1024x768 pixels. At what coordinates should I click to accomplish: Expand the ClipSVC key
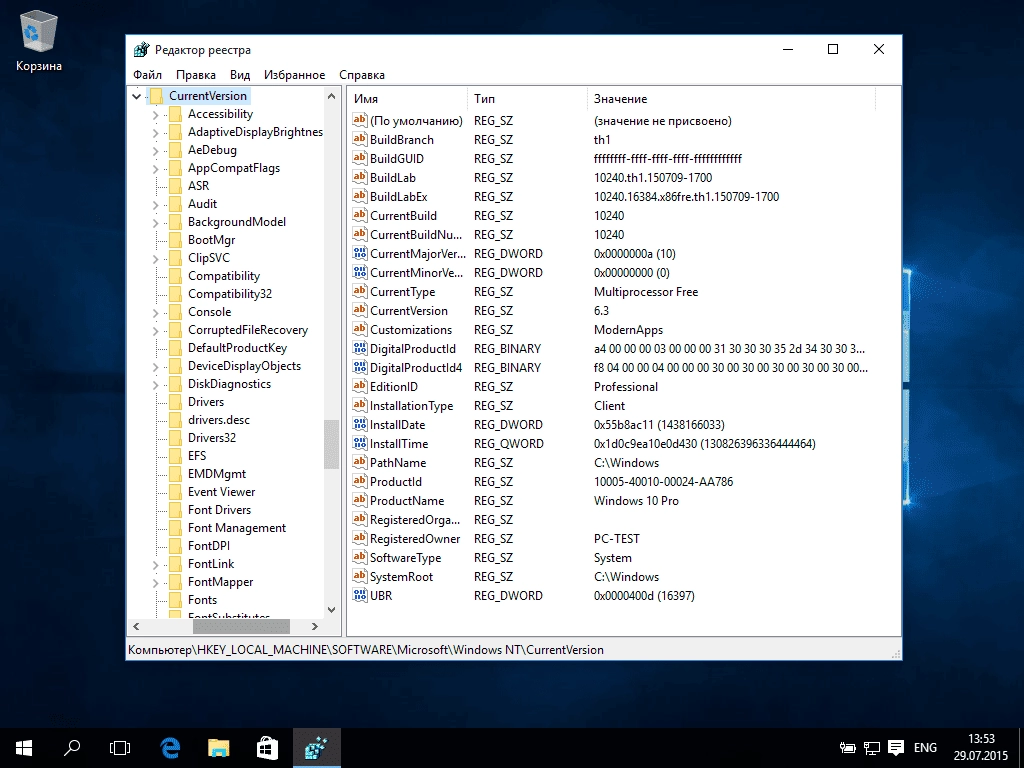155,259
